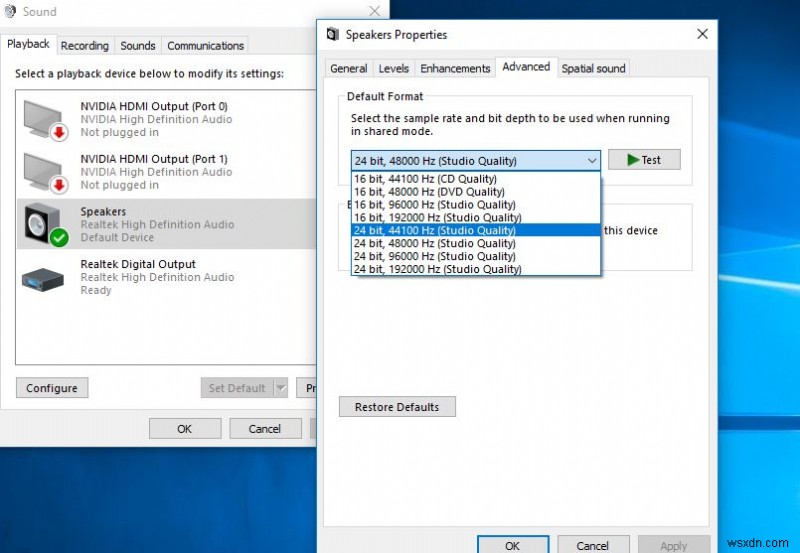Open the Recording tab in Sound window

tap(85, 46)
